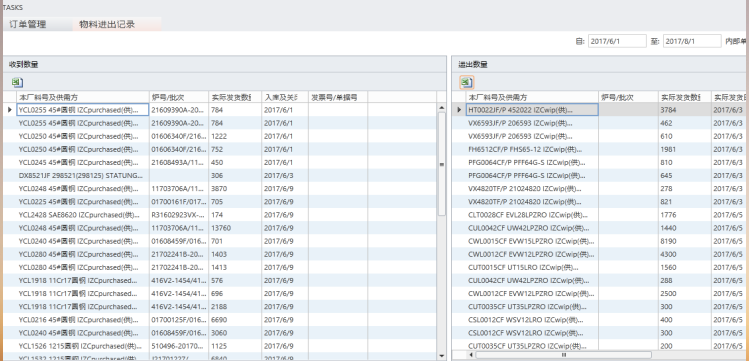Select the CLT0028CF EVL28LPZRO row

coord(600,215)
